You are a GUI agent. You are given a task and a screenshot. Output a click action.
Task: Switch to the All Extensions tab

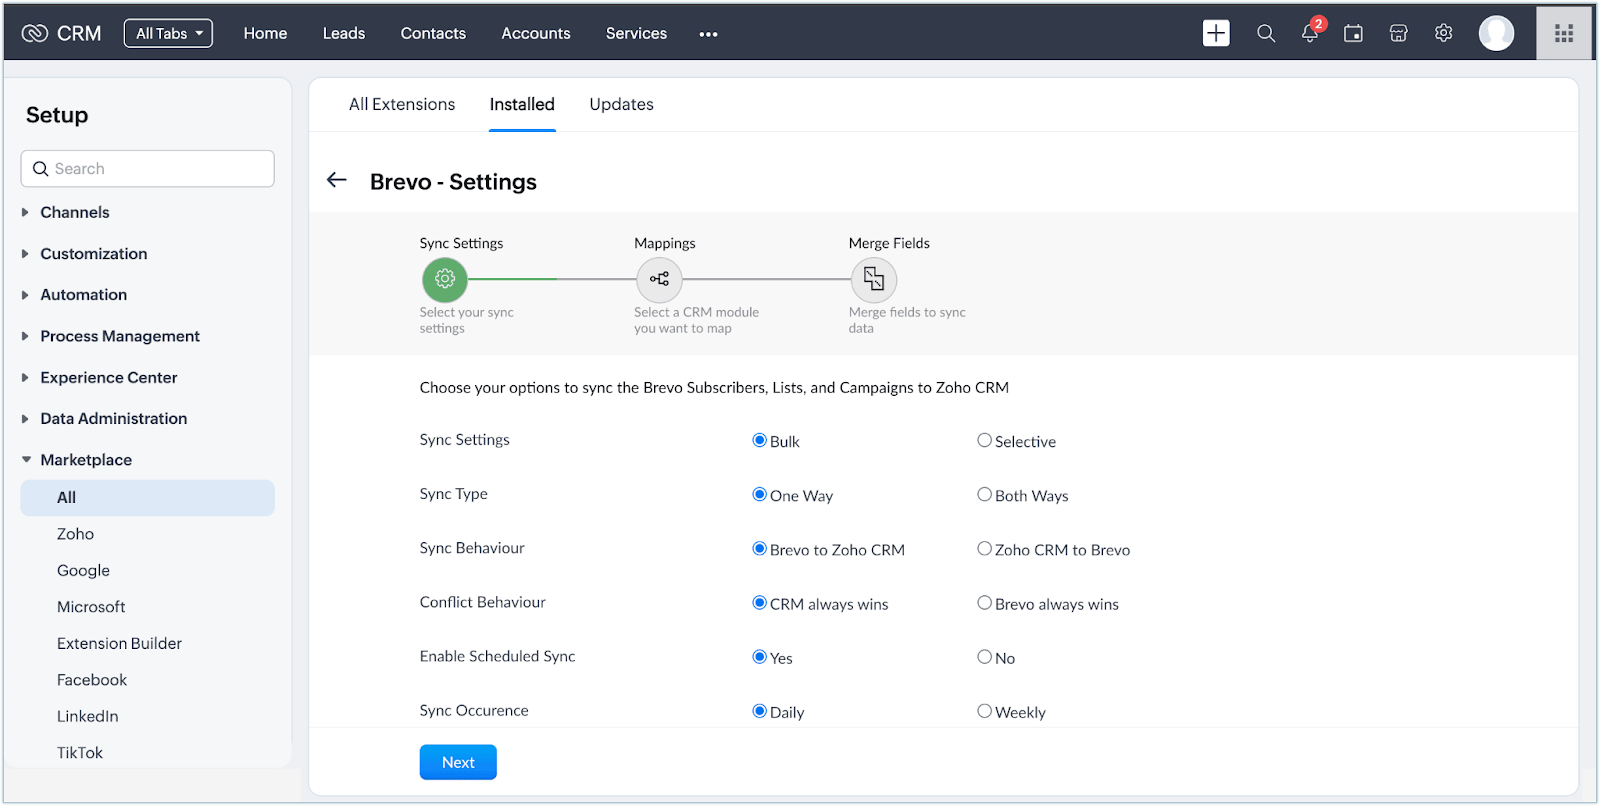(402, 104)
